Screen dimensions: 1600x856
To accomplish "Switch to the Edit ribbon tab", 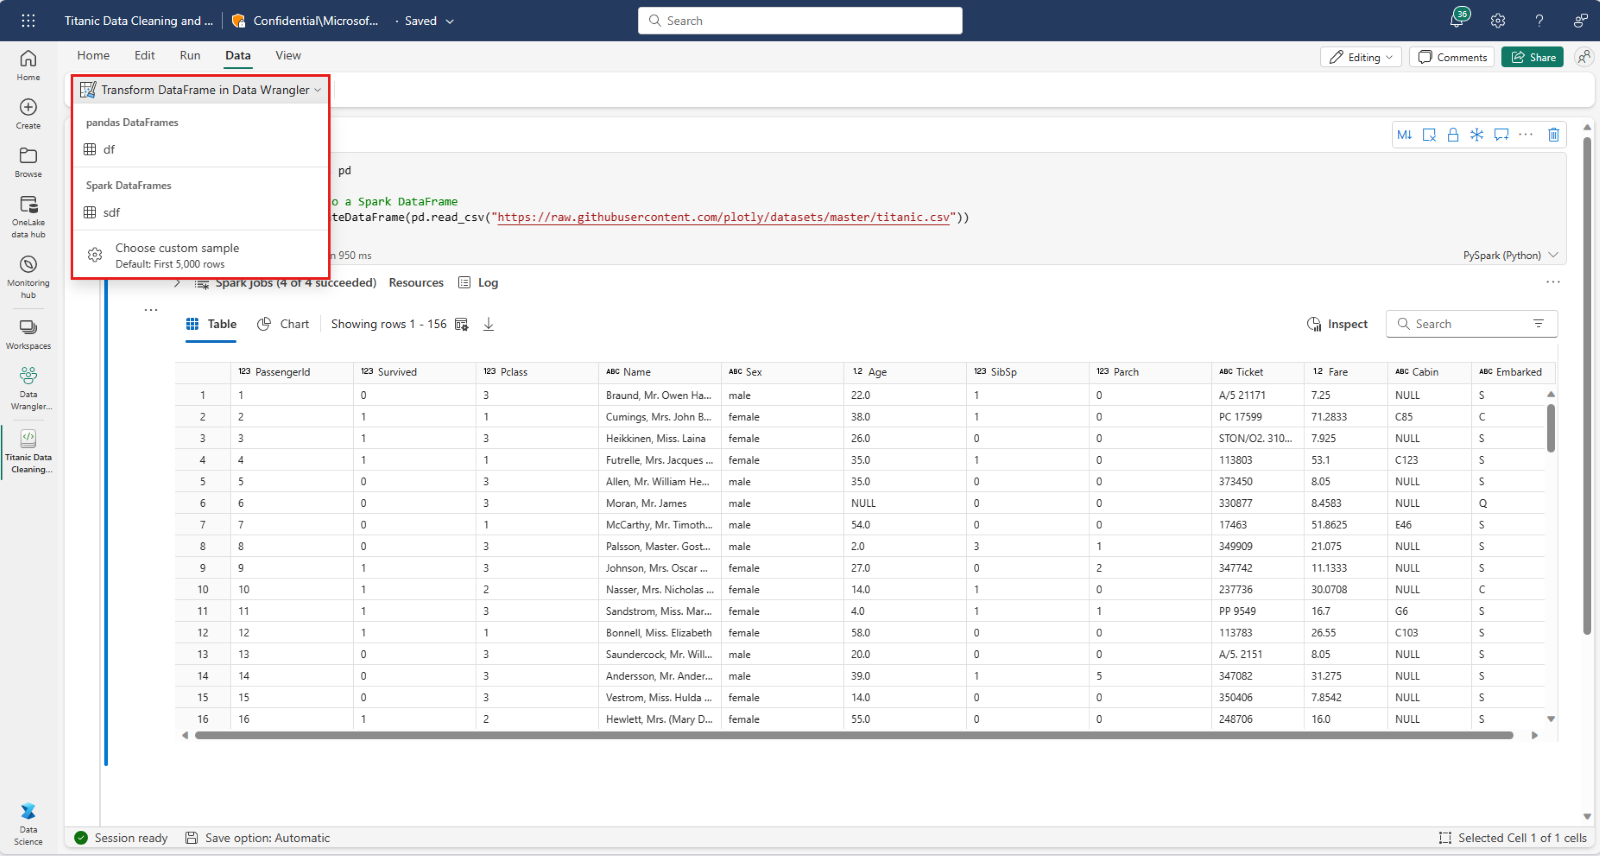I will (x=145, y=55).
